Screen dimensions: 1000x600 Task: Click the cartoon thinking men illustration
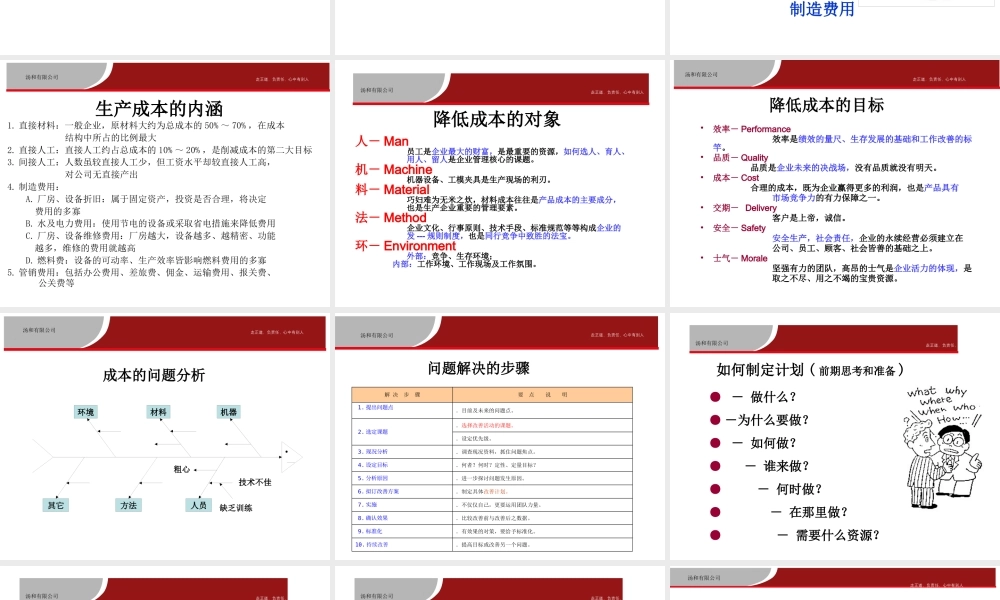tap(943, 446)
